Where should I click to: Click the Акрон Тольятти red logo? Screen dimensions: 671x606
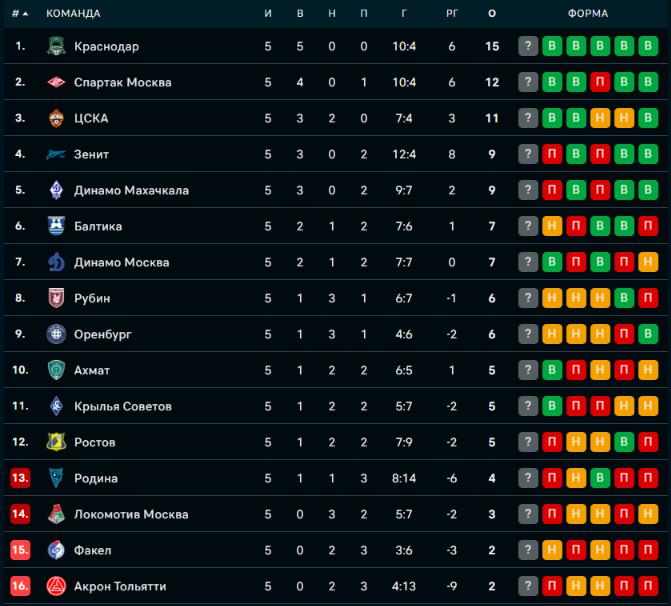[x=56, y=586]
